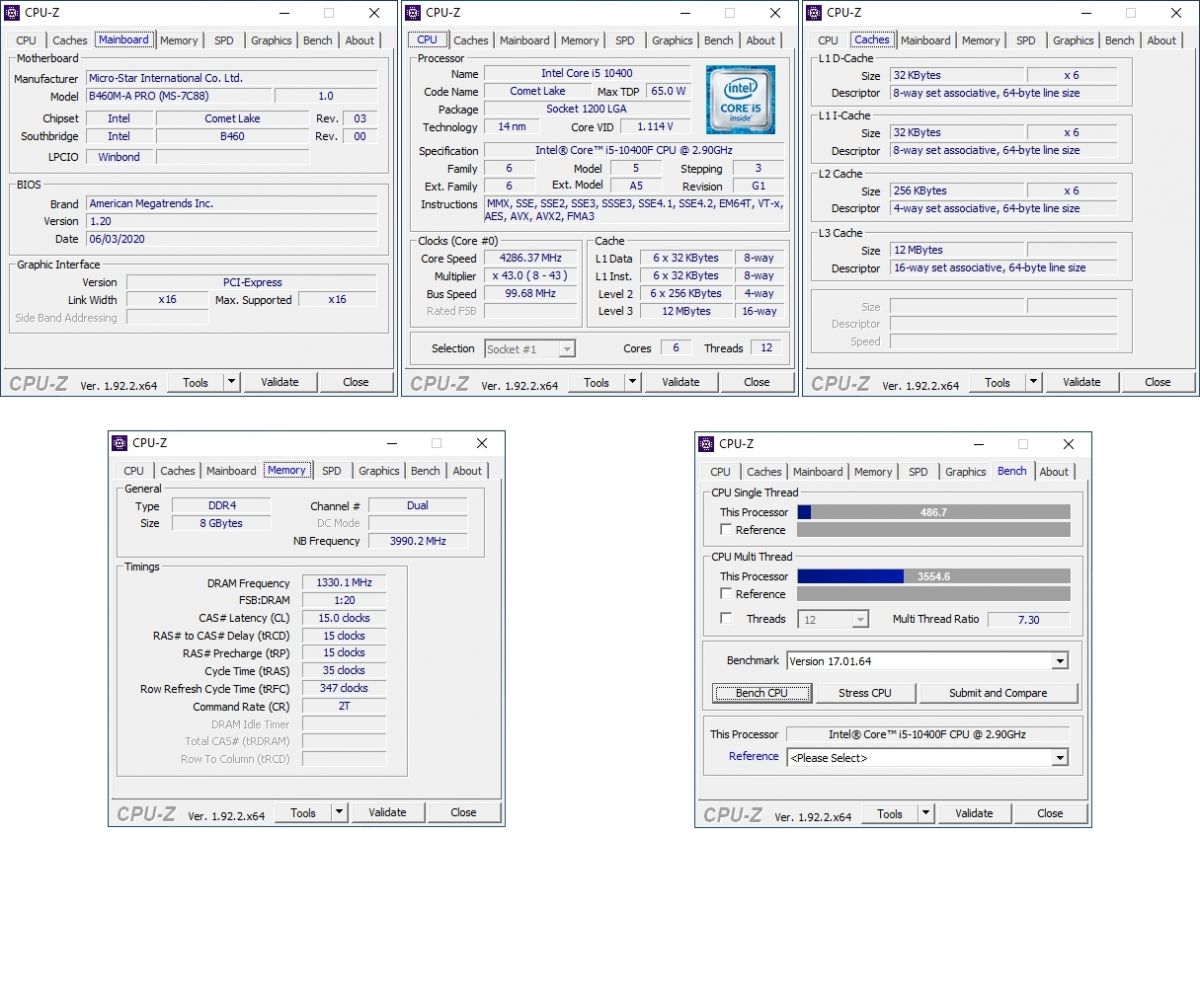Click the Intel Core i5 logo badge

pos(742,100)
